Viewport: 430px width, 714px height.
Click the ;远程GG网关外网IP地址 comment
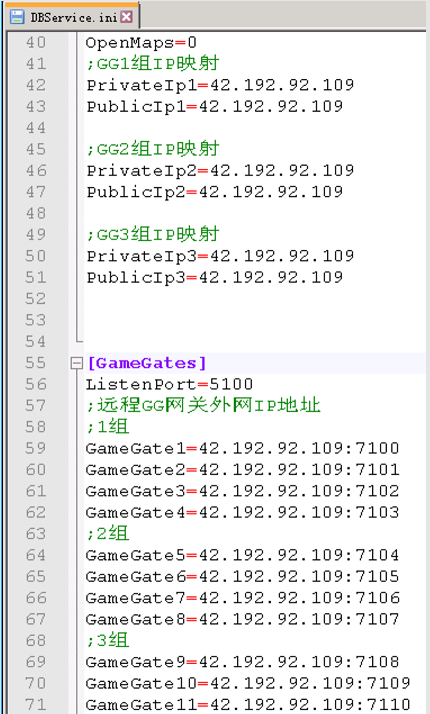[203, 405]
